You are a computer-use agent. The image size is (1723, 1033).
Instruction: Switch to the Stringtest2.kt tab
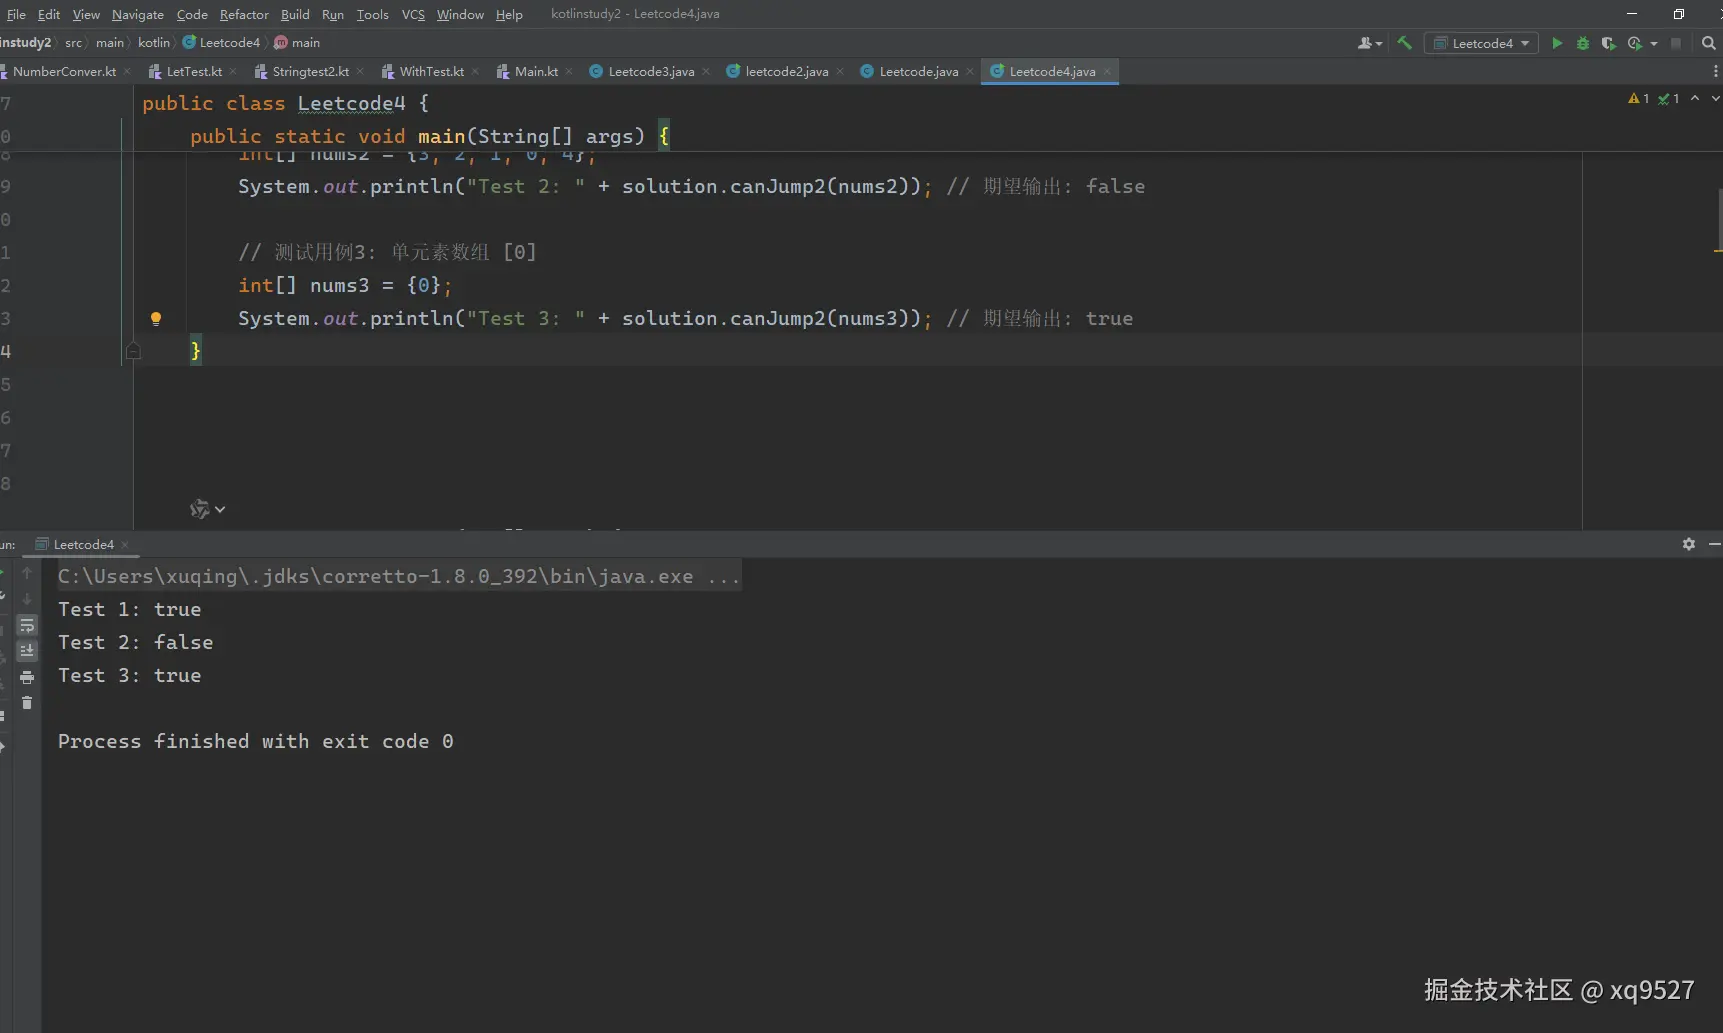(x=310, y=71)
